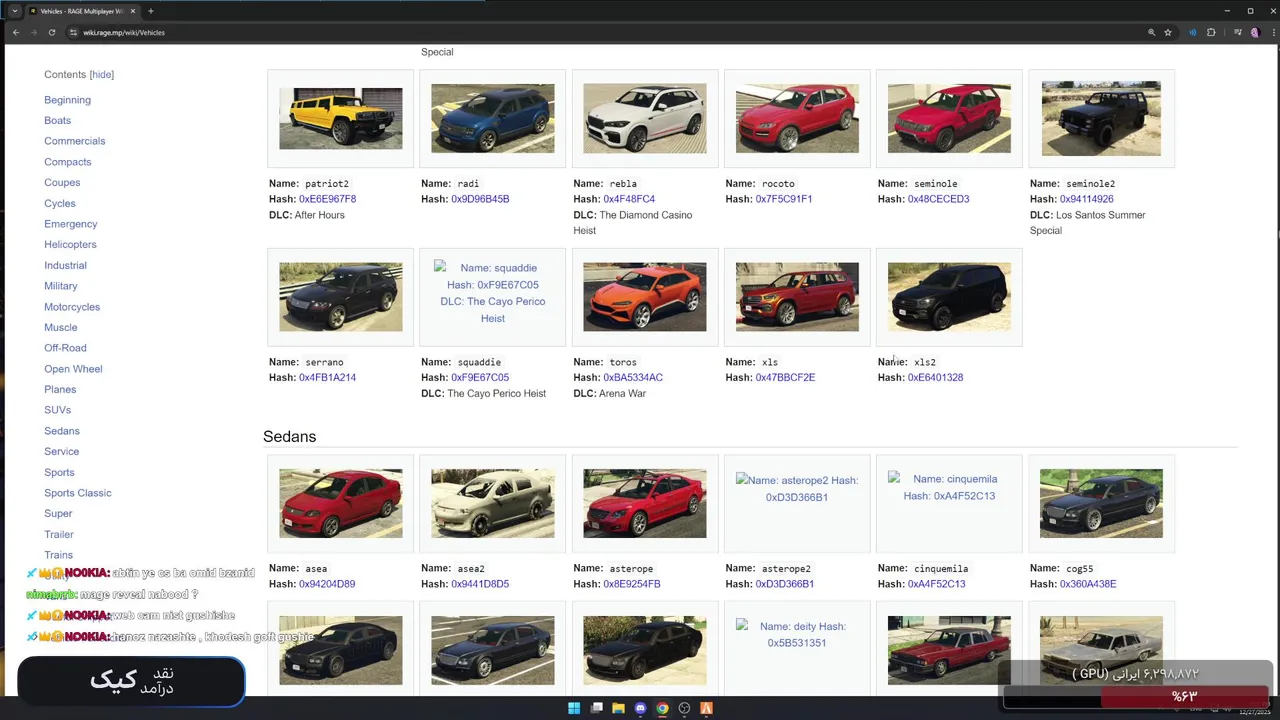1280x720 pixels.
Task: Open File Explorer from the taskbar
Action: pyautogui.click(x=618, y=708)
